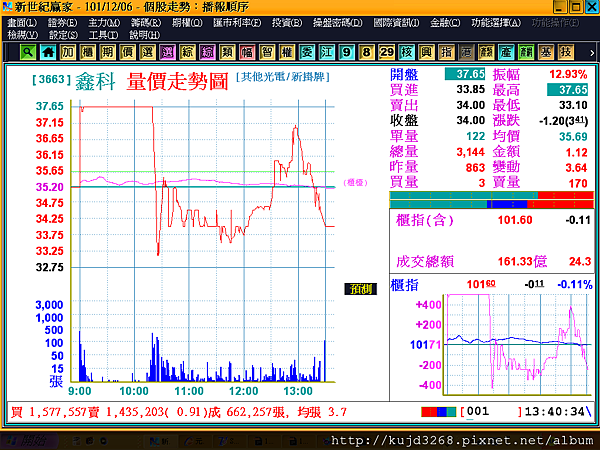Click the 開始 Start button on taskbar
This screenshot has width=600, height=450.
(29, 440)
